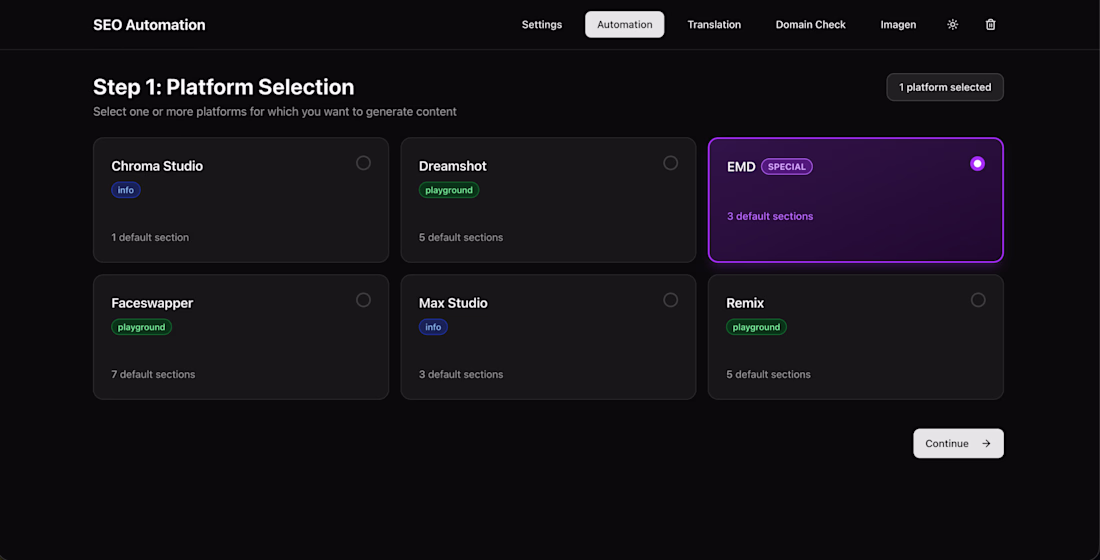The height and width of the screenshot is (560, 1100).
Task: Open the Settings tab
Action: [542, 25]
